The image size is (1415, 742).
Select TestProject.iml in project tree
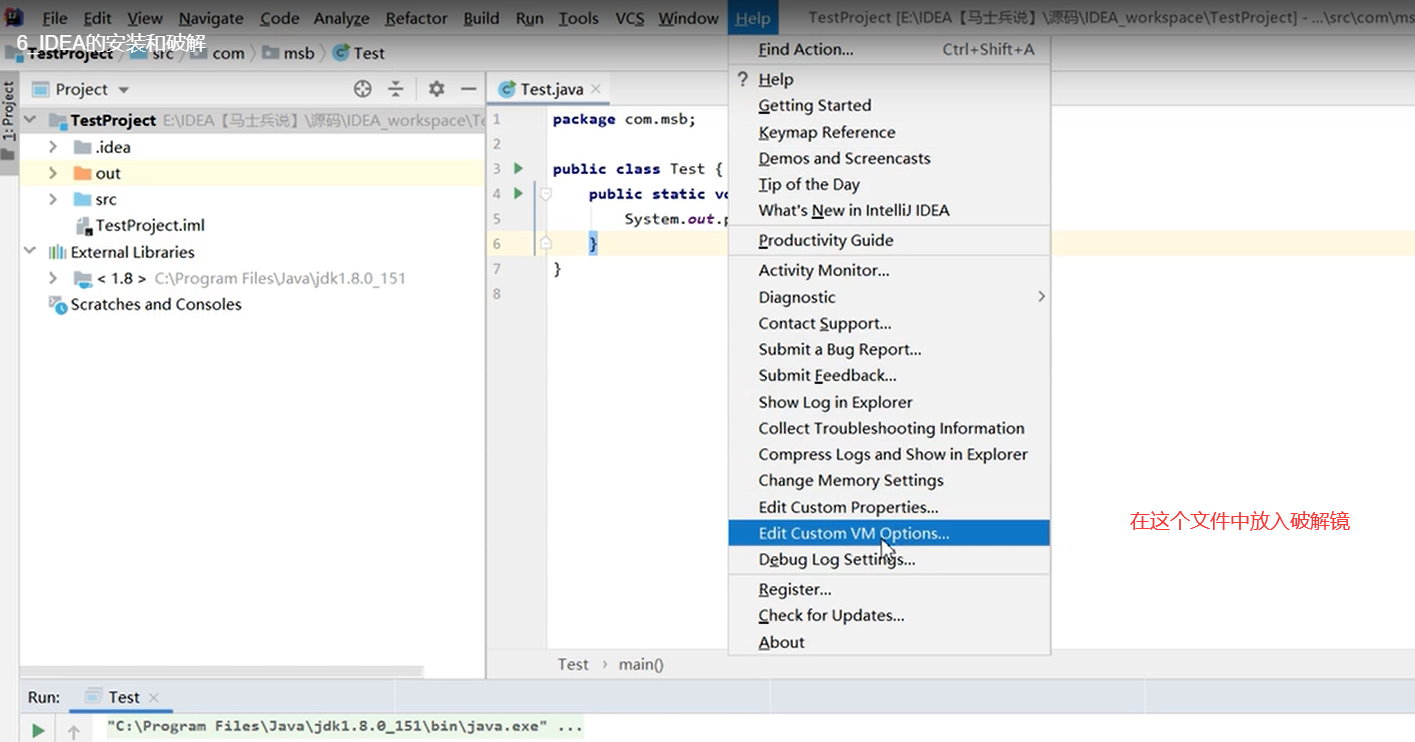pos(150,225)
